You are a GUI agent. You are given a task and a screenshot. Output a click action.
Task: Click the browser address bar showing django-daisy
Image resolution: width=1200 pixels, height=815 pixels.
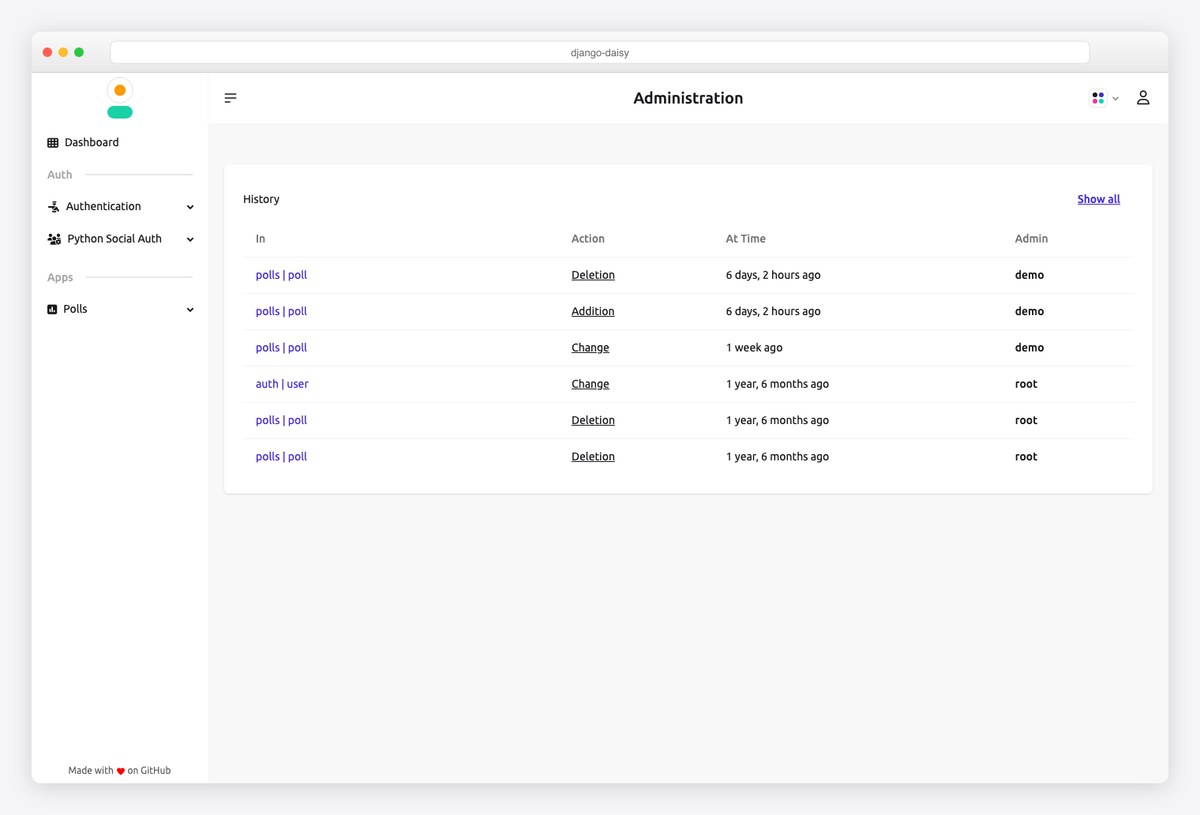[x=600, y=52]
